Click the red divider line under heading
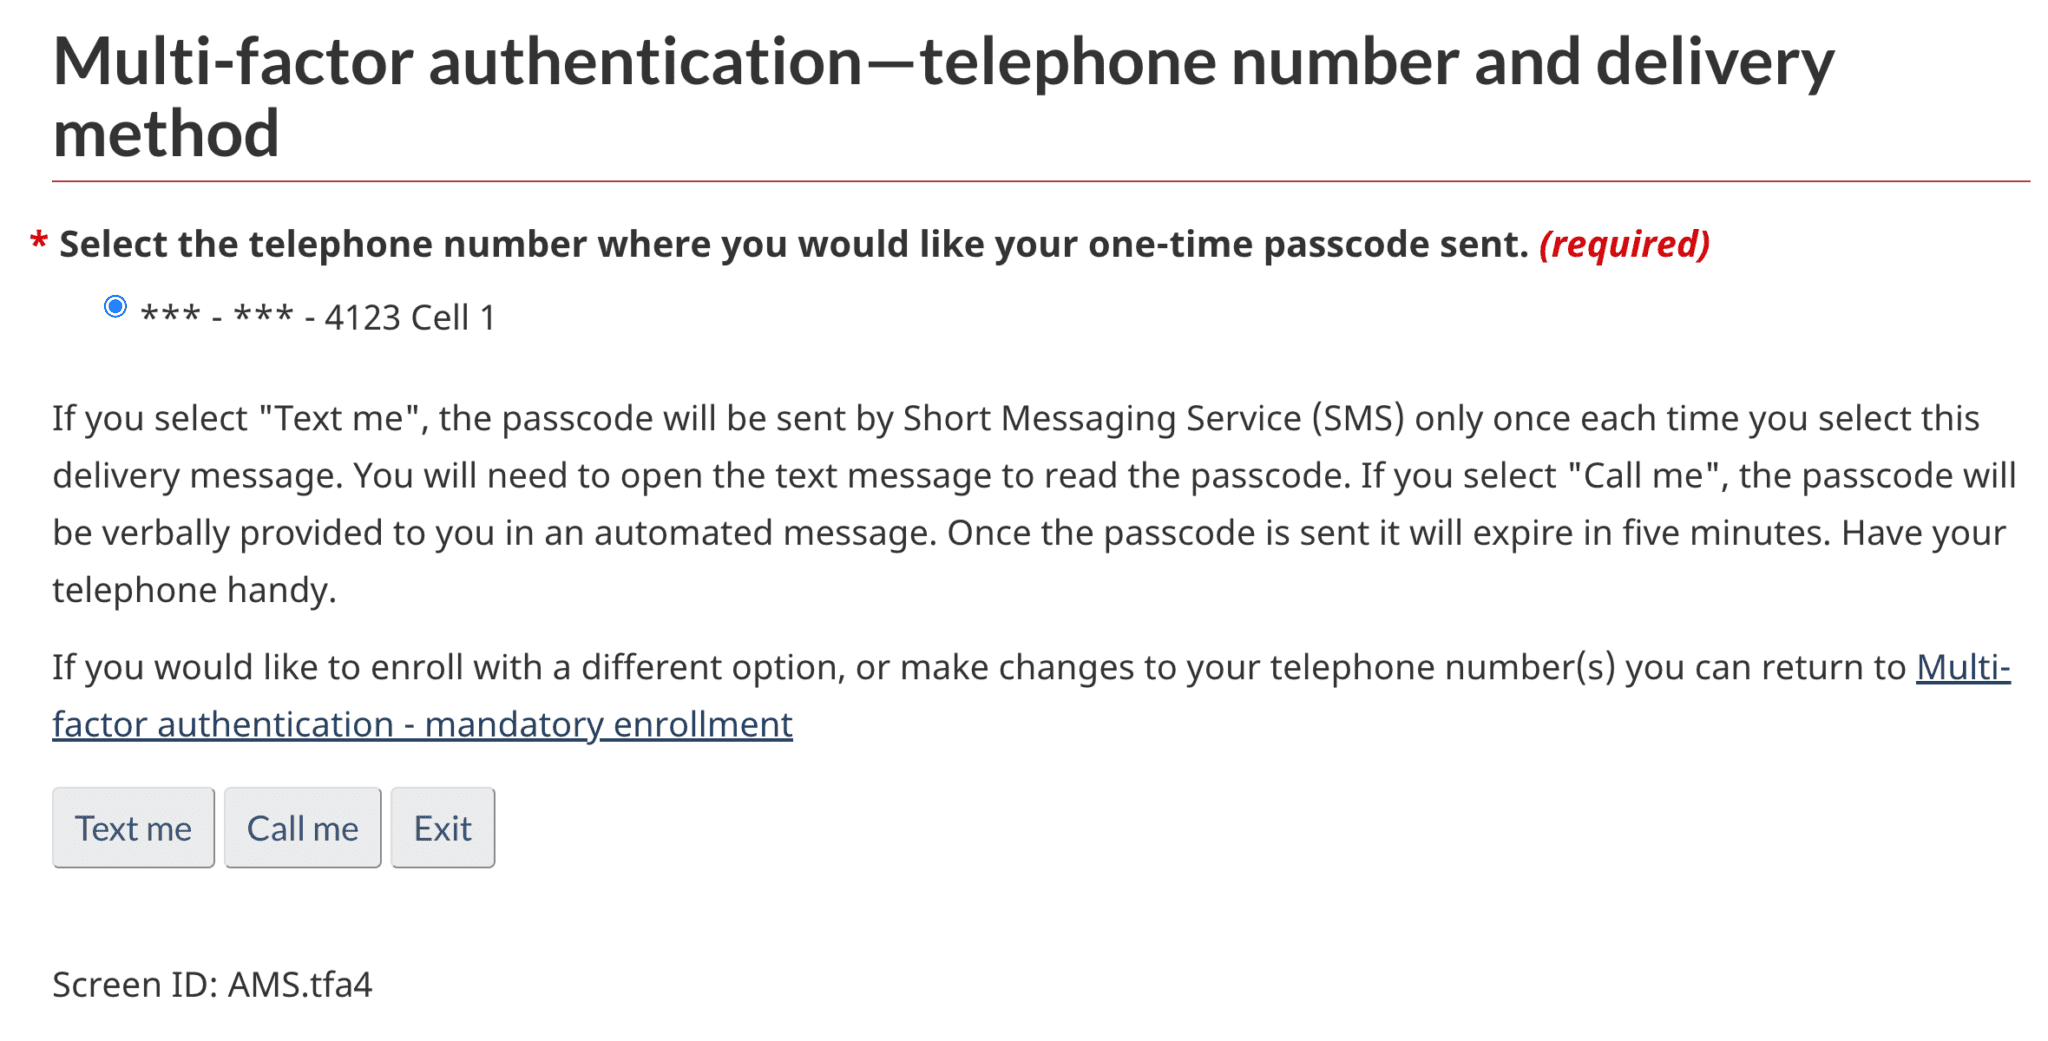The height and width of the screenshot is (1041, 2048). (1040, 182)
